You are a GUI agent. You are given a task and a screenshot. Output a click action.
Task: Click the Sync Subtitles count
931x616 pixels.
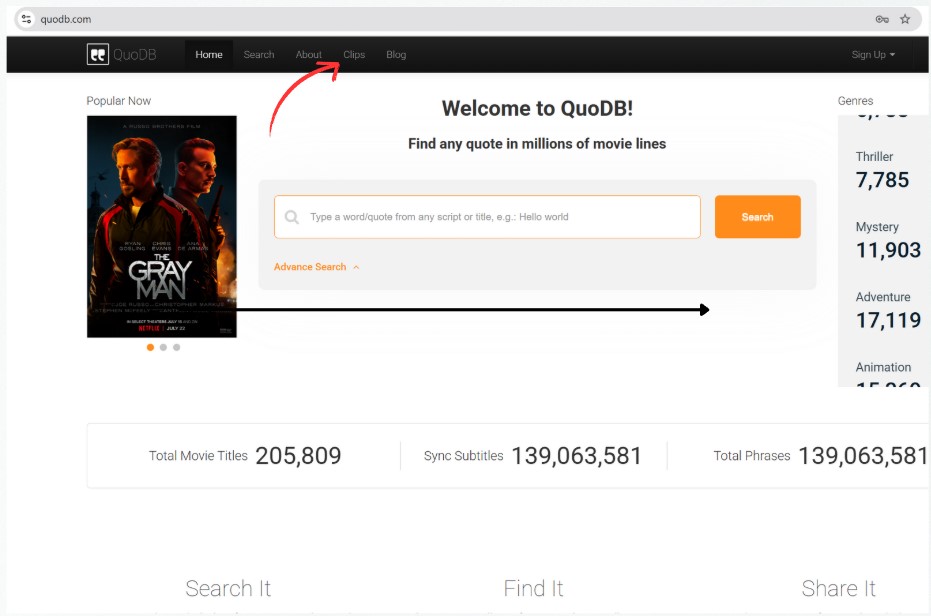click(x=577, y=456)
